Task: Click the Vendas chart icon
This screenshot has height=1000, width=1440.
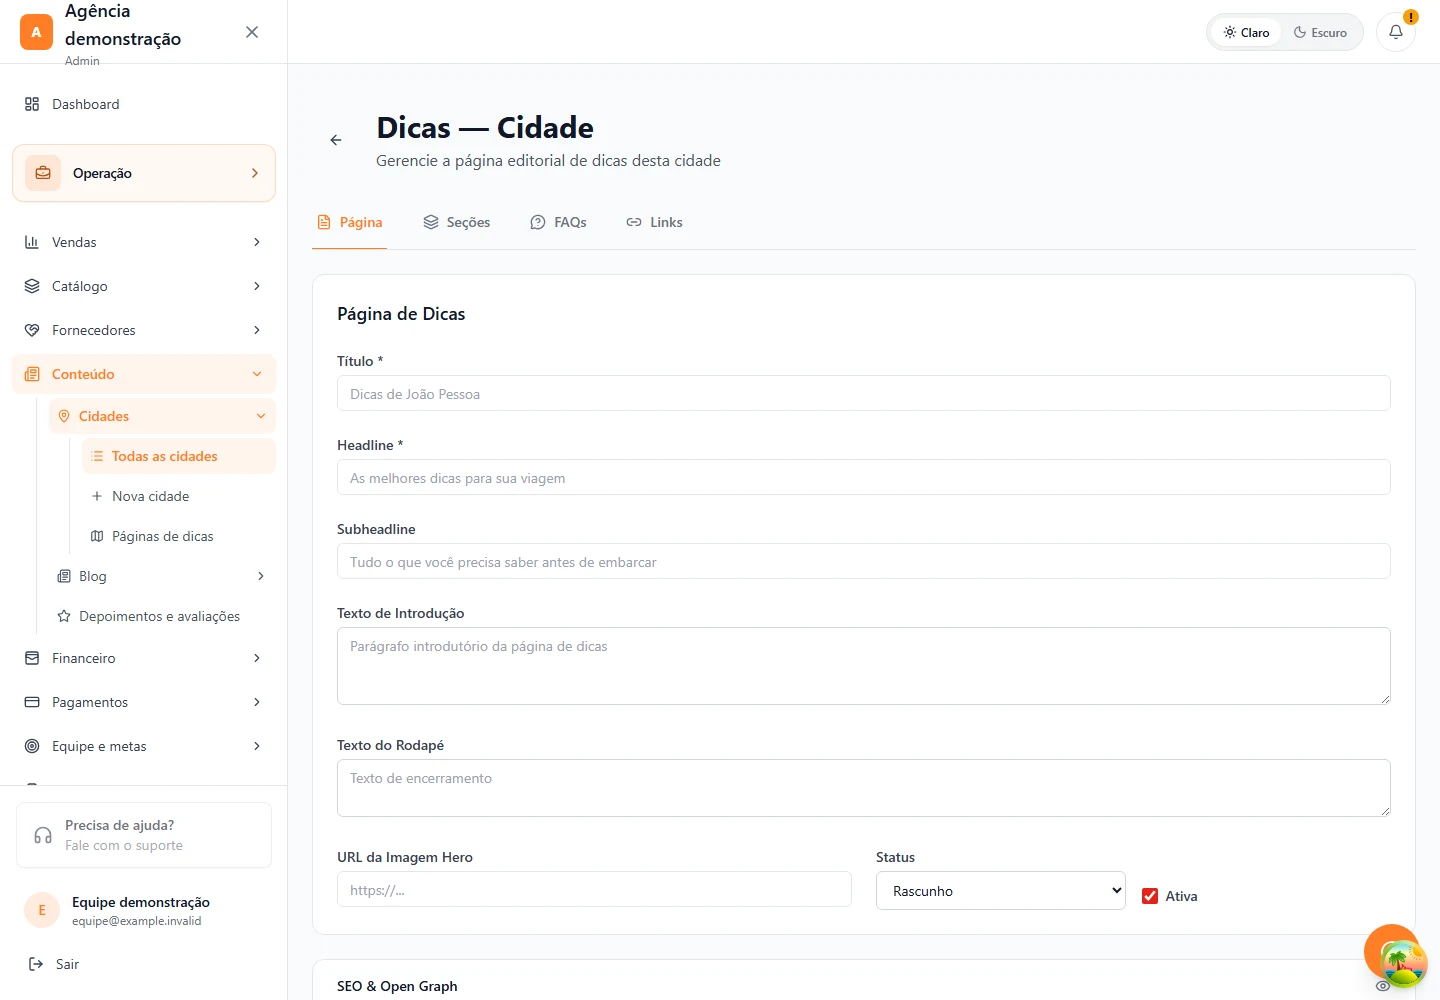Action: coord(32,242)
